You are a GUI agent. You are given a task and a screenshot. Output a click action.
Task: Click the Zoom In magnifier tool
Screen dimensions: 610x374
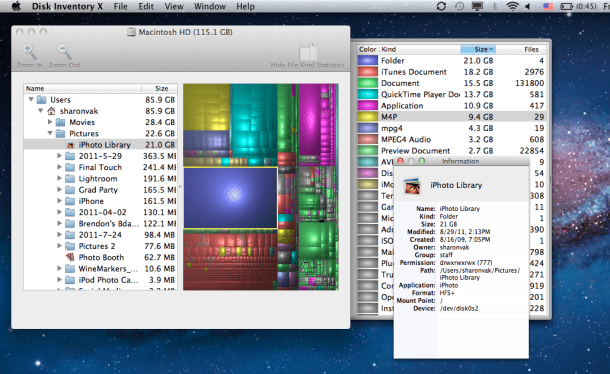coord(30,51)
